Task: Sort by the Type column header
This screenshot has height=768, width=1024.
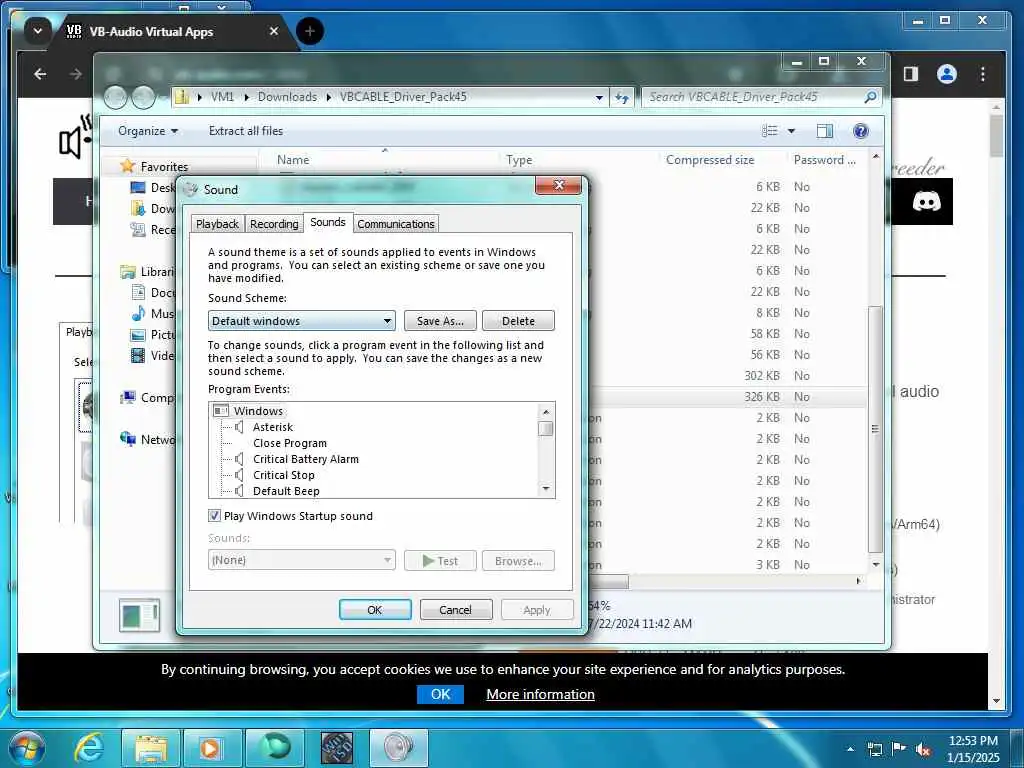Action: (519, 160)
